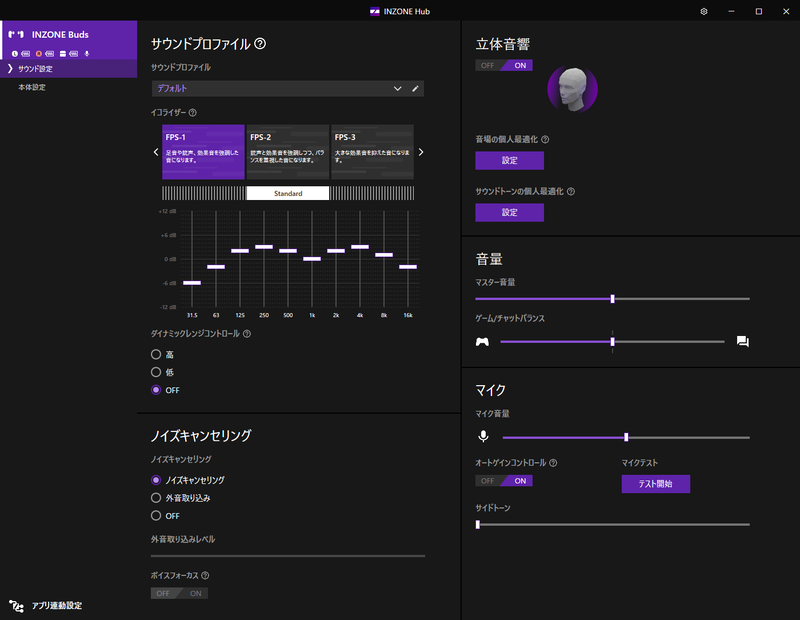Toggle spatial sound ON/OFF switch
The height and width of the screenshot is (620, 800).
tap(504, 65)
